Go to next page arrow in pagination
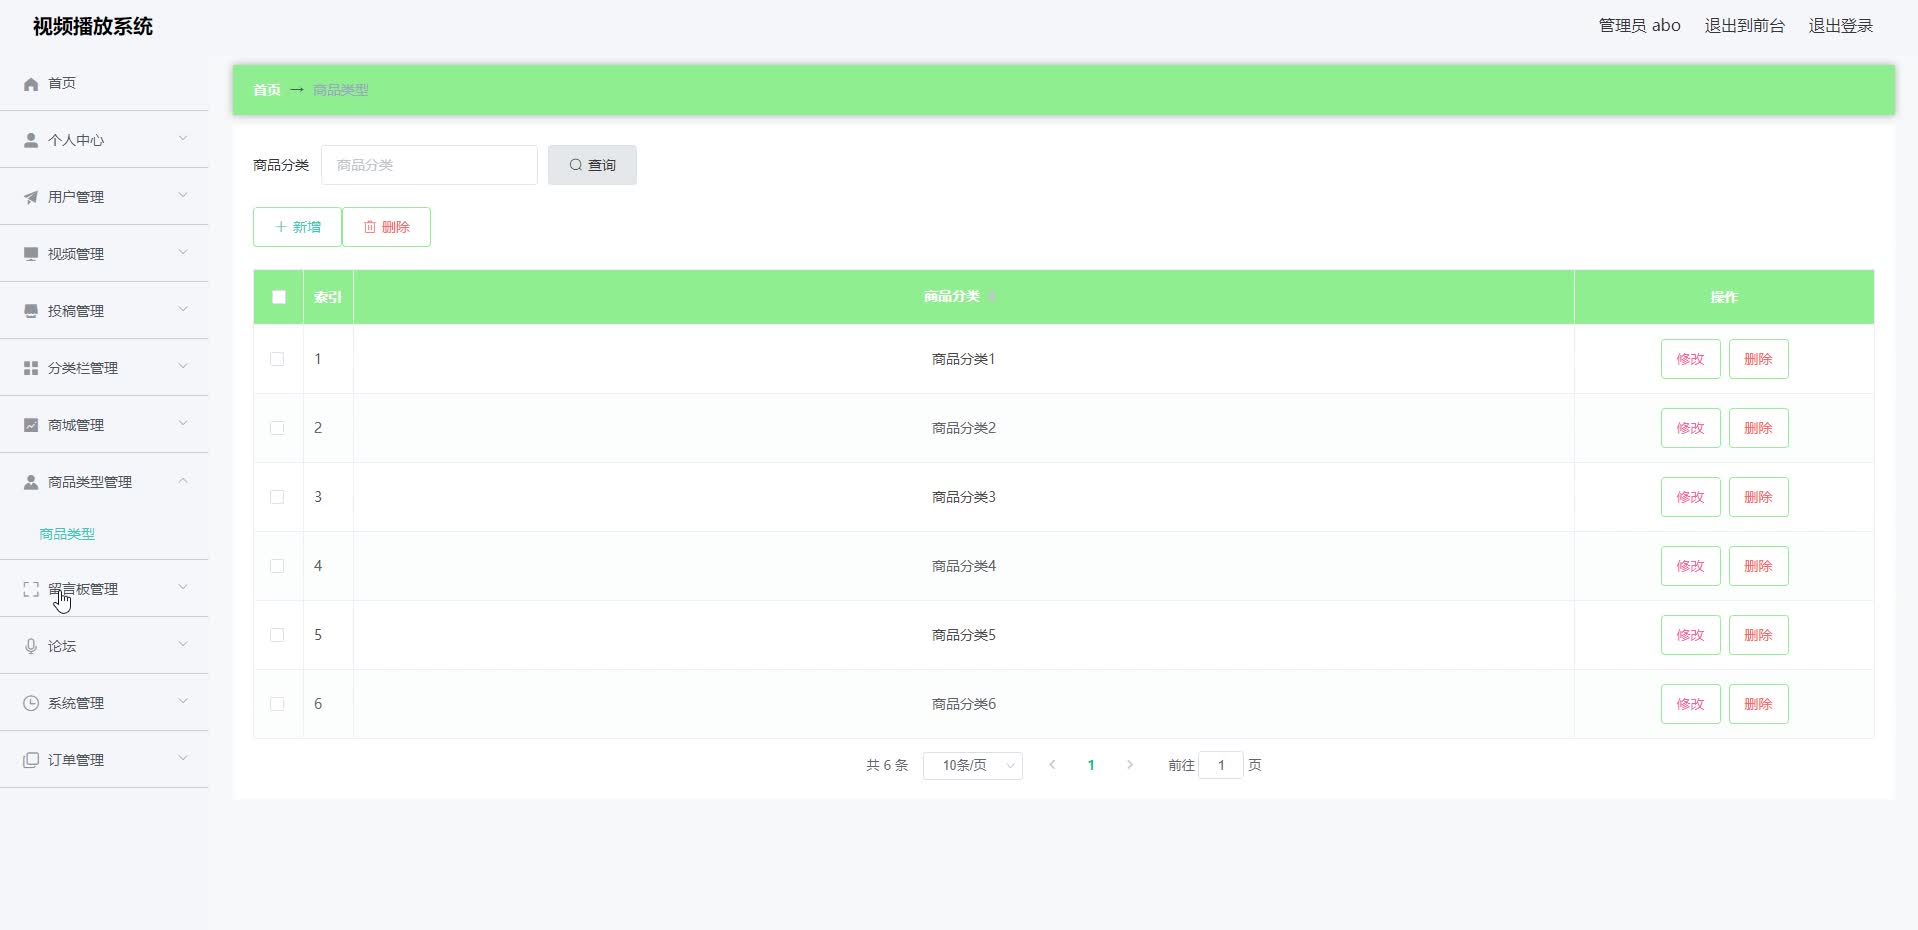 (x=1130, y=765)
